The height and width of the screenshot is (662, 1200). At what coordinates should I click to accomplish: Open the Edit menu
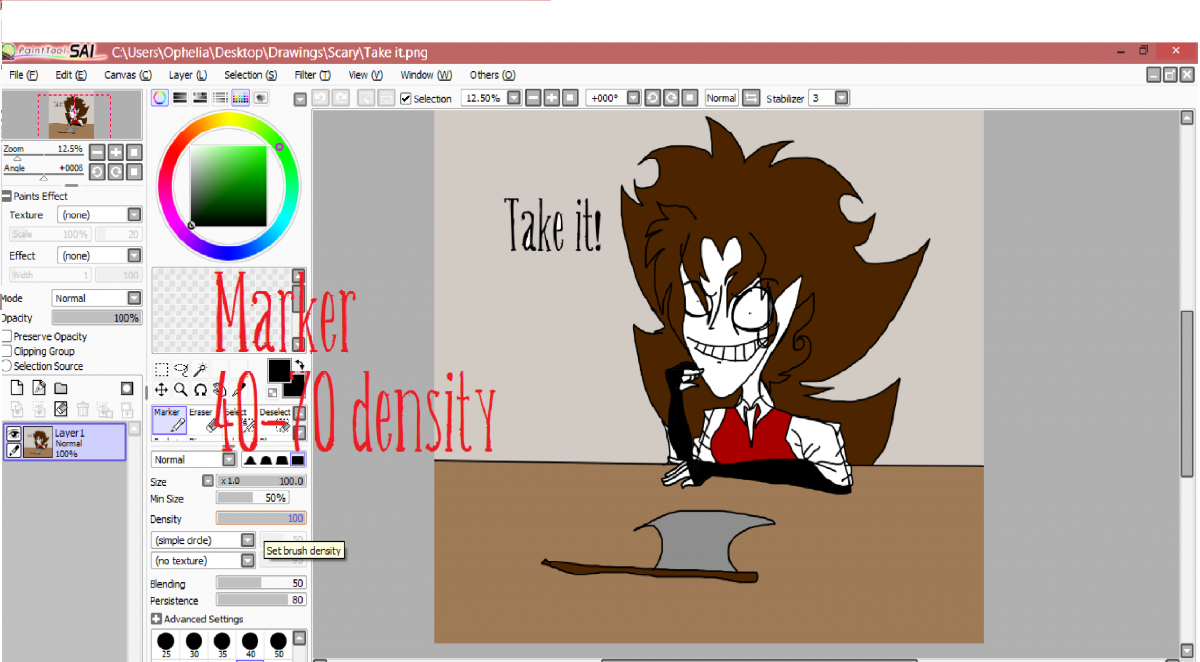(x=71, y=75)
